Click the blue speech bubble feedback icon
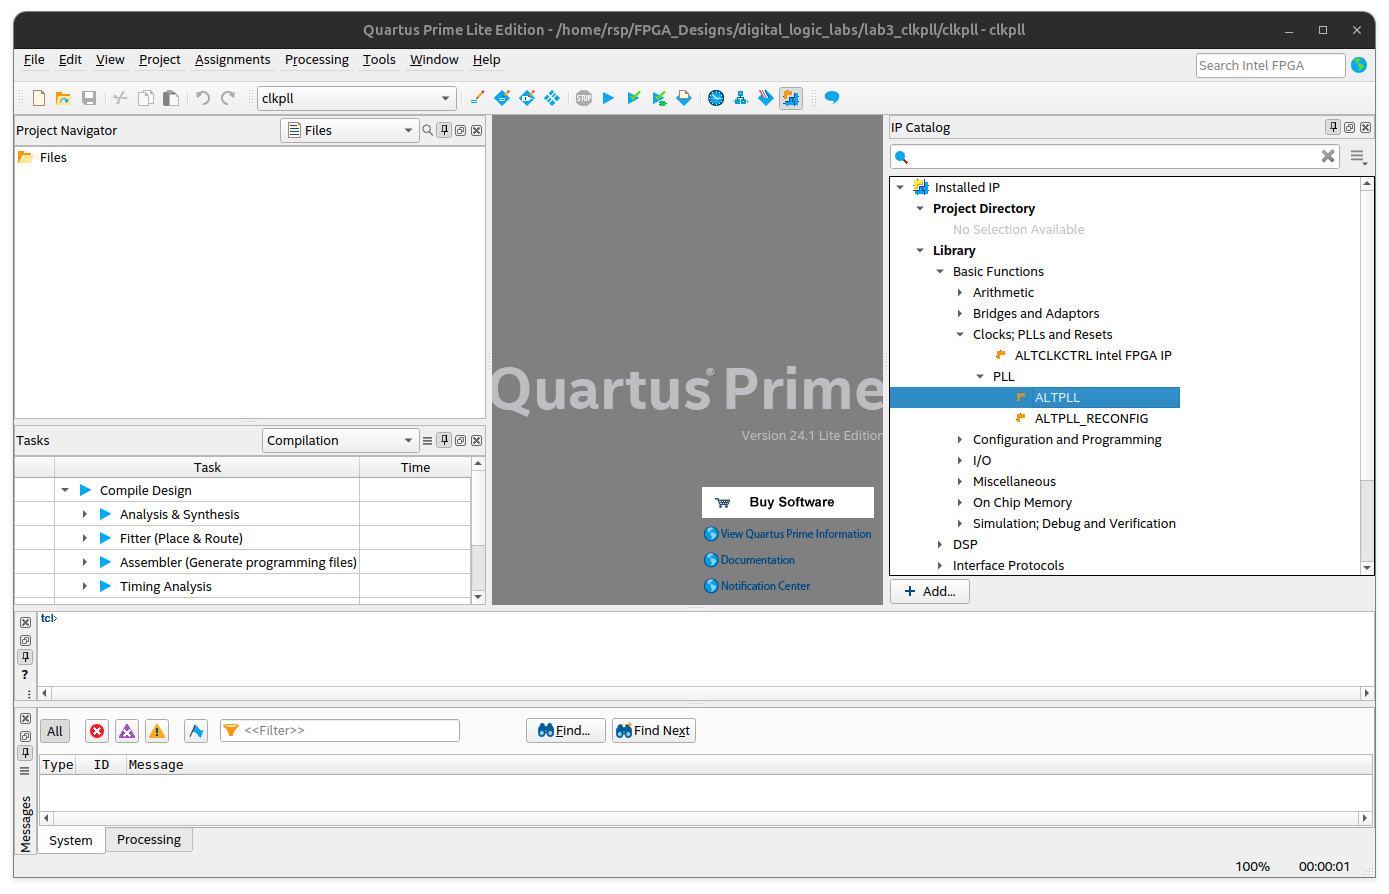1389x894 pixels. pyautogui.click(x=831, y=98)
